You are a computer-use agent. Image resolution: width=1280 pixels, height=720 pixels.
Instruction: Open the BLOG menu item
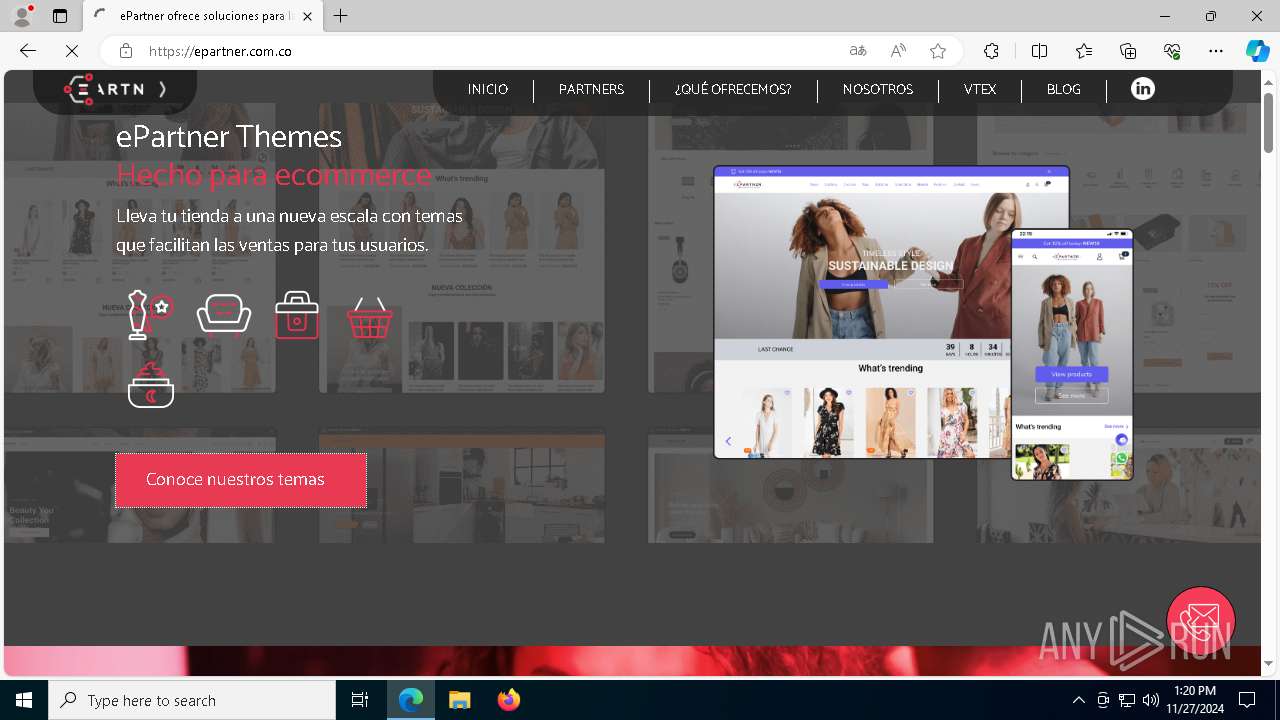click(x=1063, y=89)
